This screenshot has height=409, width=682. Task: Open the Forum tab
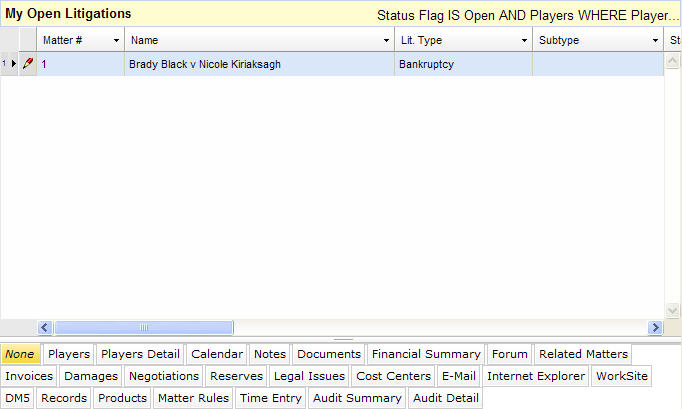(x=510, y=354)
